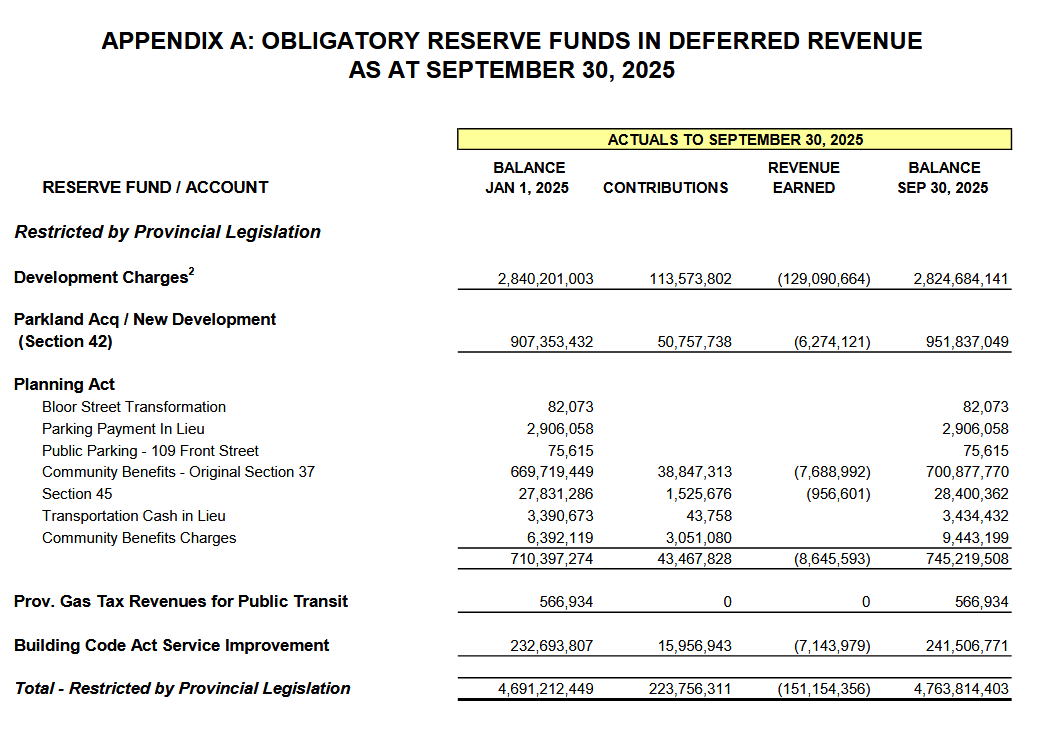Select the Restricted by Provincial Legislation heading
Viewport: 1064px width, 733px height.
(x=168, y=232)
